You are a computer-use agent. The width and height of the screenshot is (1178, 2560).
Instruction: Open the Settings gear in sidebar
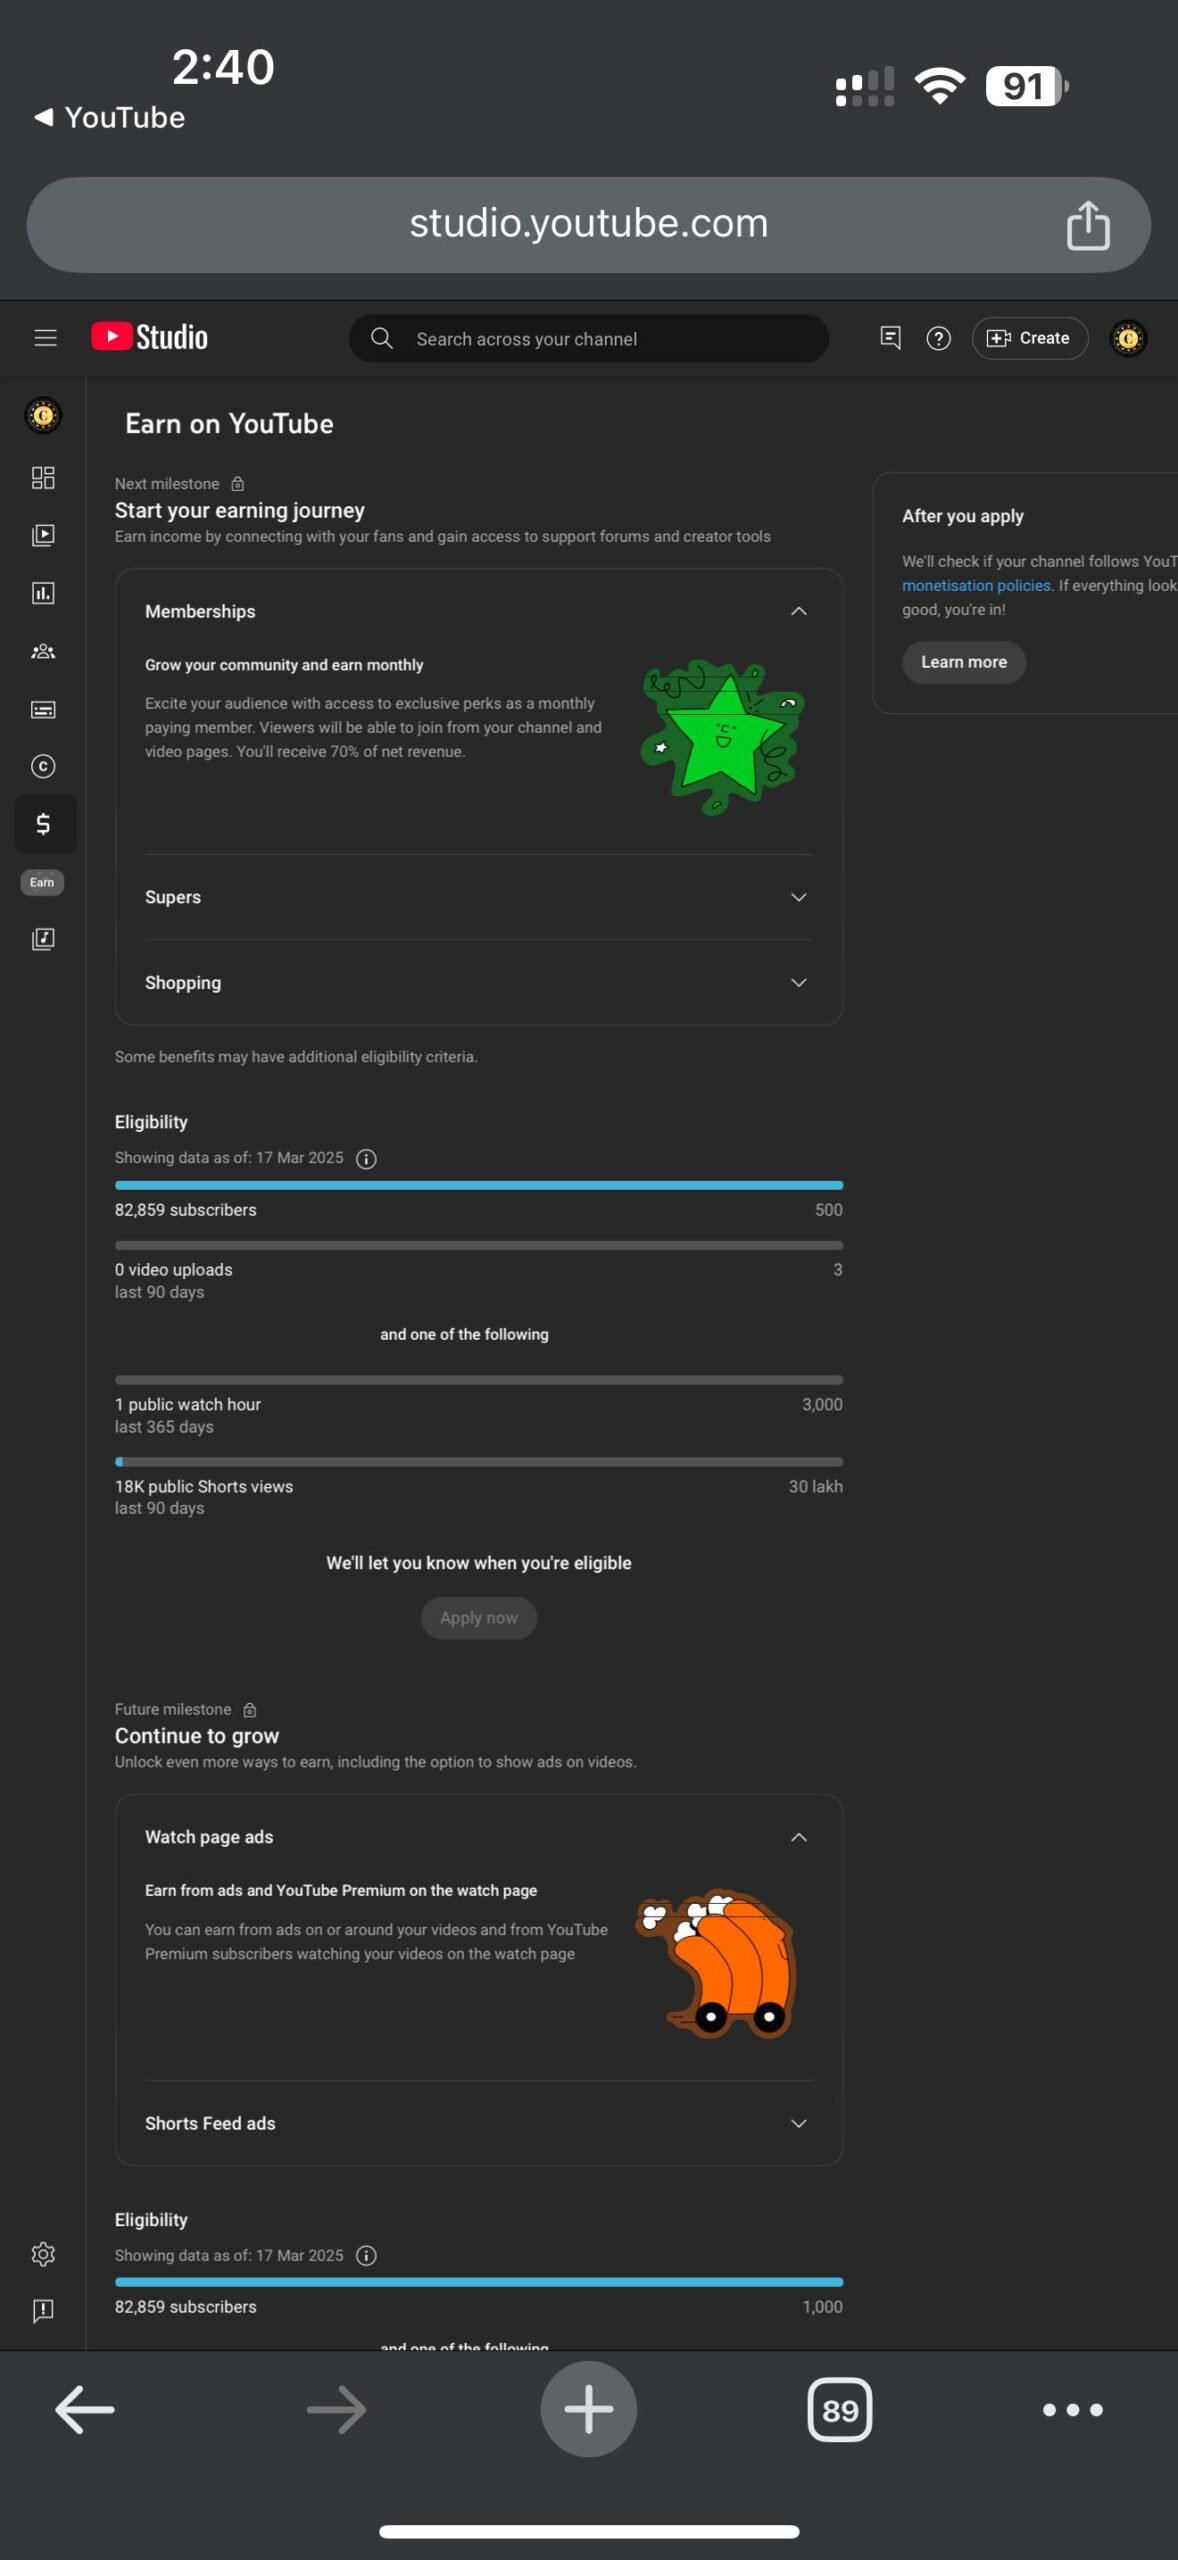[43, 2254]
